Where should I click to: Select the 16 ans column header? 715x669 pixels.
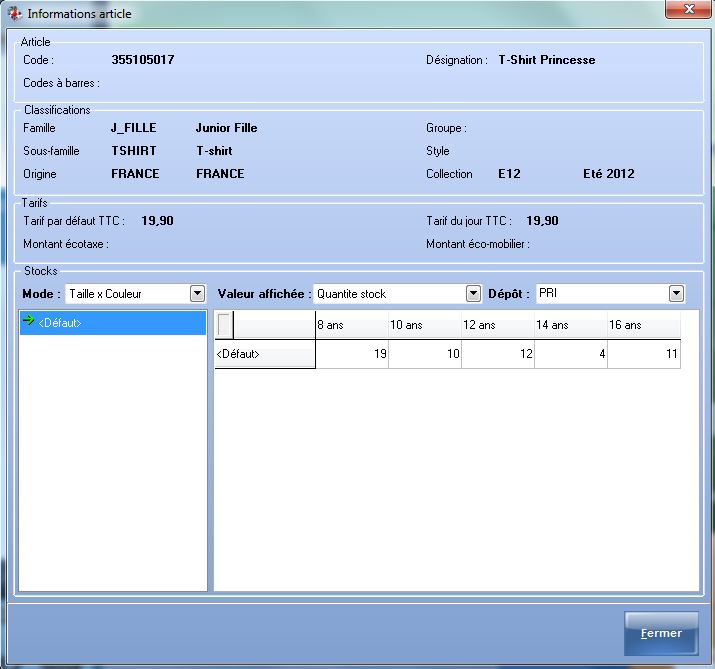pyautogui.click(x=643, y=325)
